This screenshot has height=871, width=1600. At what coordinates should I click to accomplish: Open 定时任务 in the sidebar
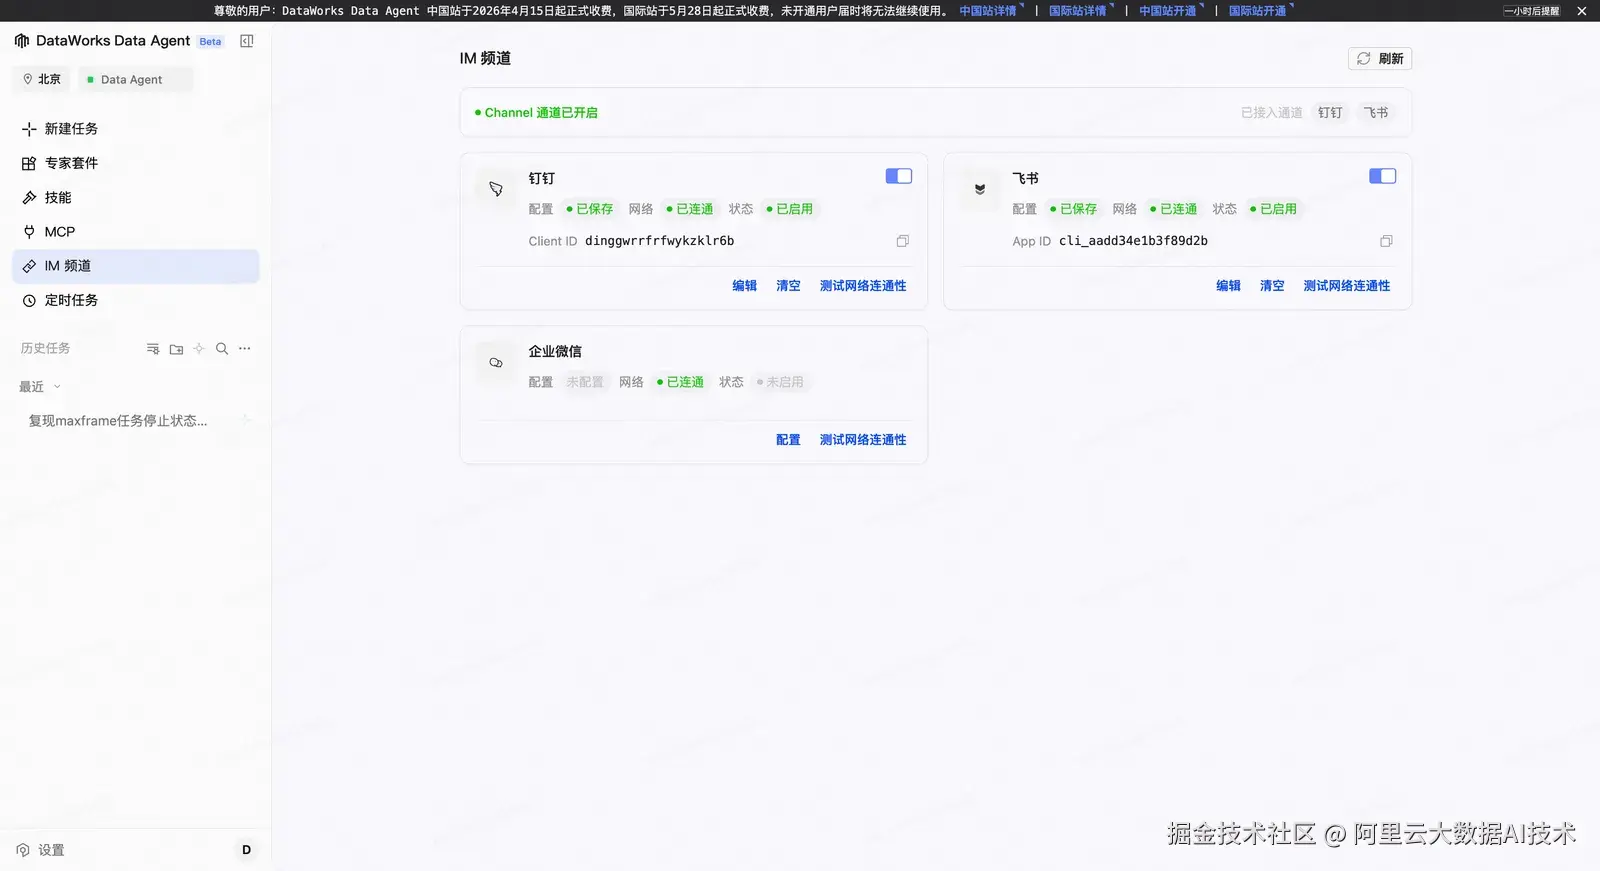pyautogui.click(x=136, y=300)
